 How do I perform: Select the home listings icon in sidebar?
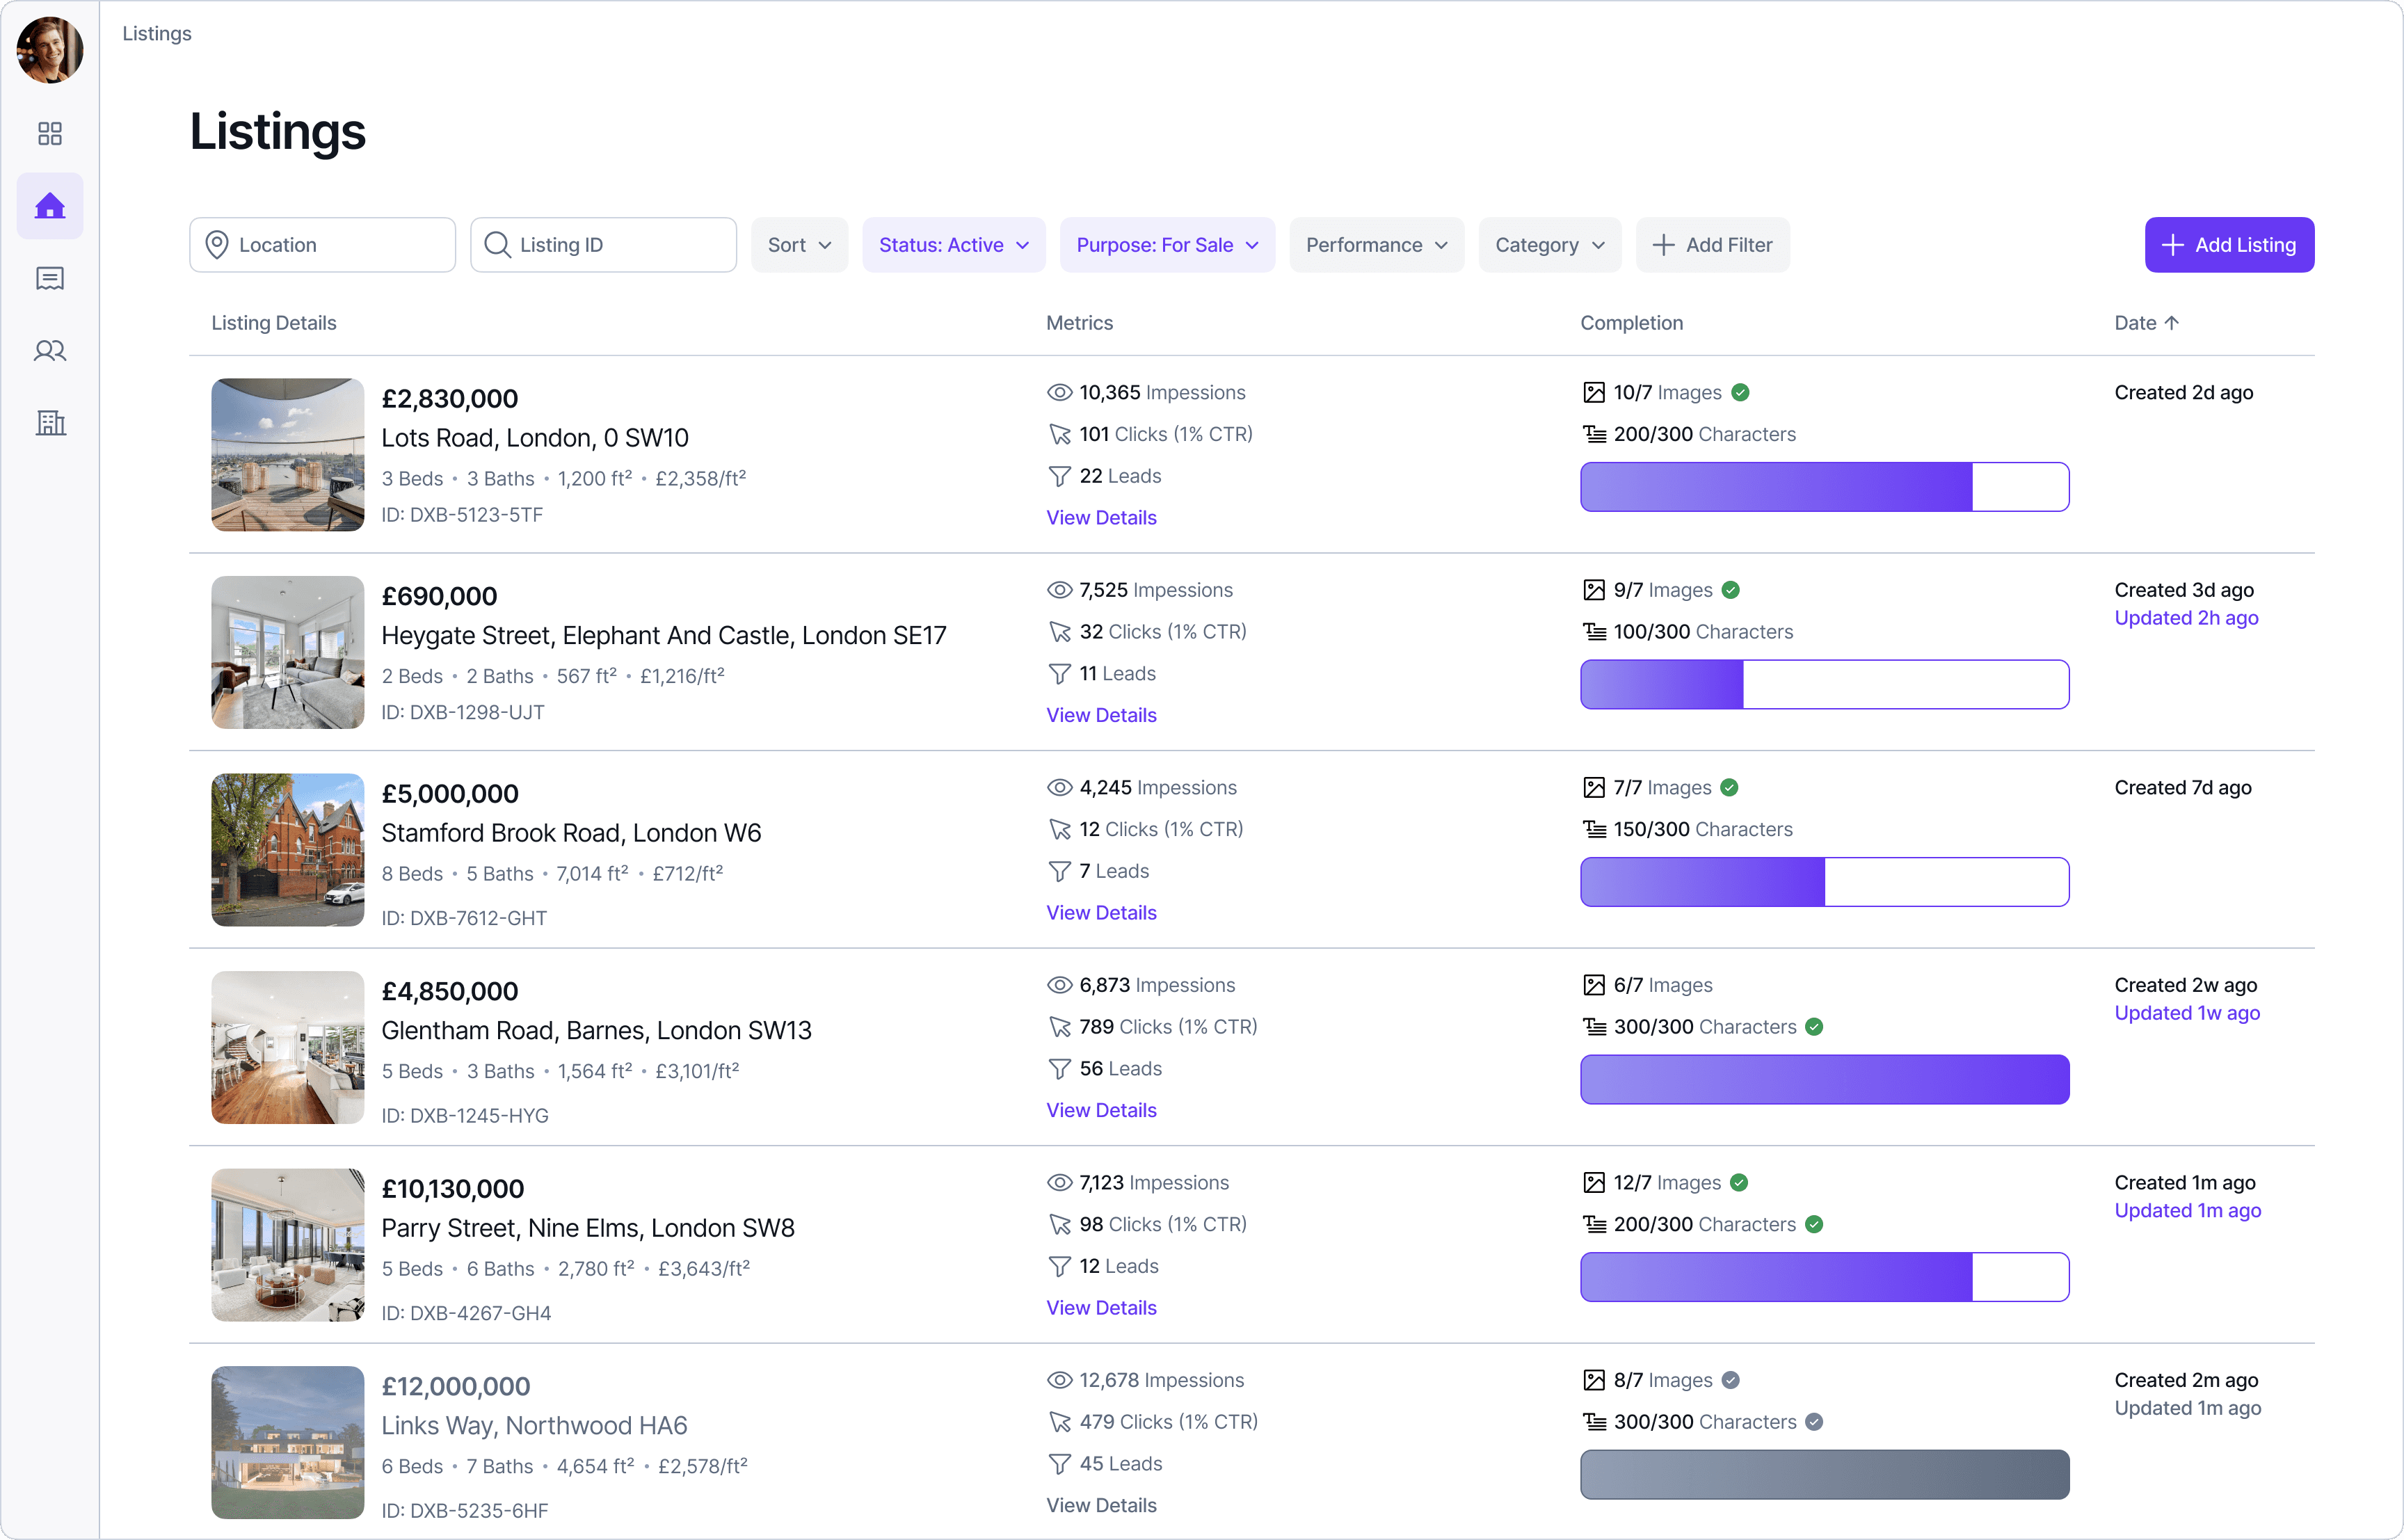coord(50,206)
